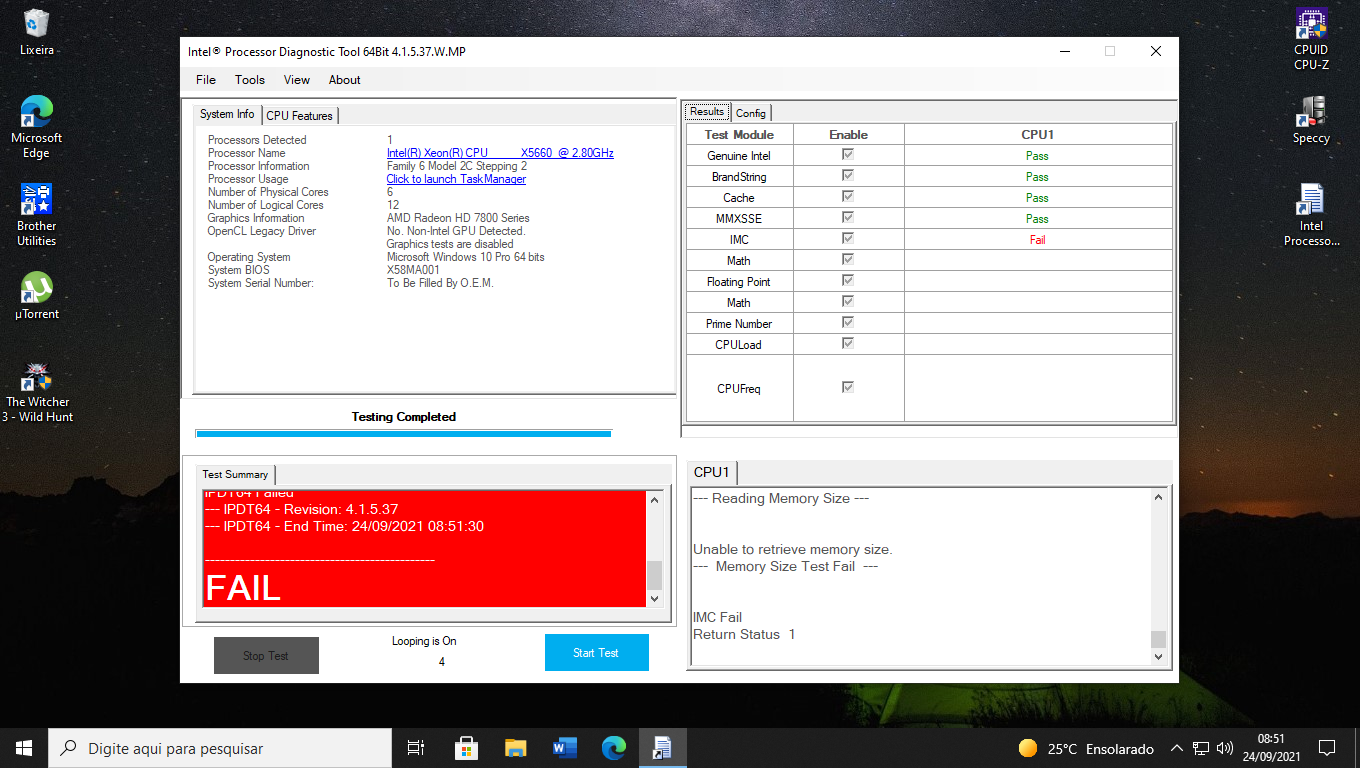Open the notification center icon
This screenshot has height=768, width=1360.
click(x=1327, y=748)
